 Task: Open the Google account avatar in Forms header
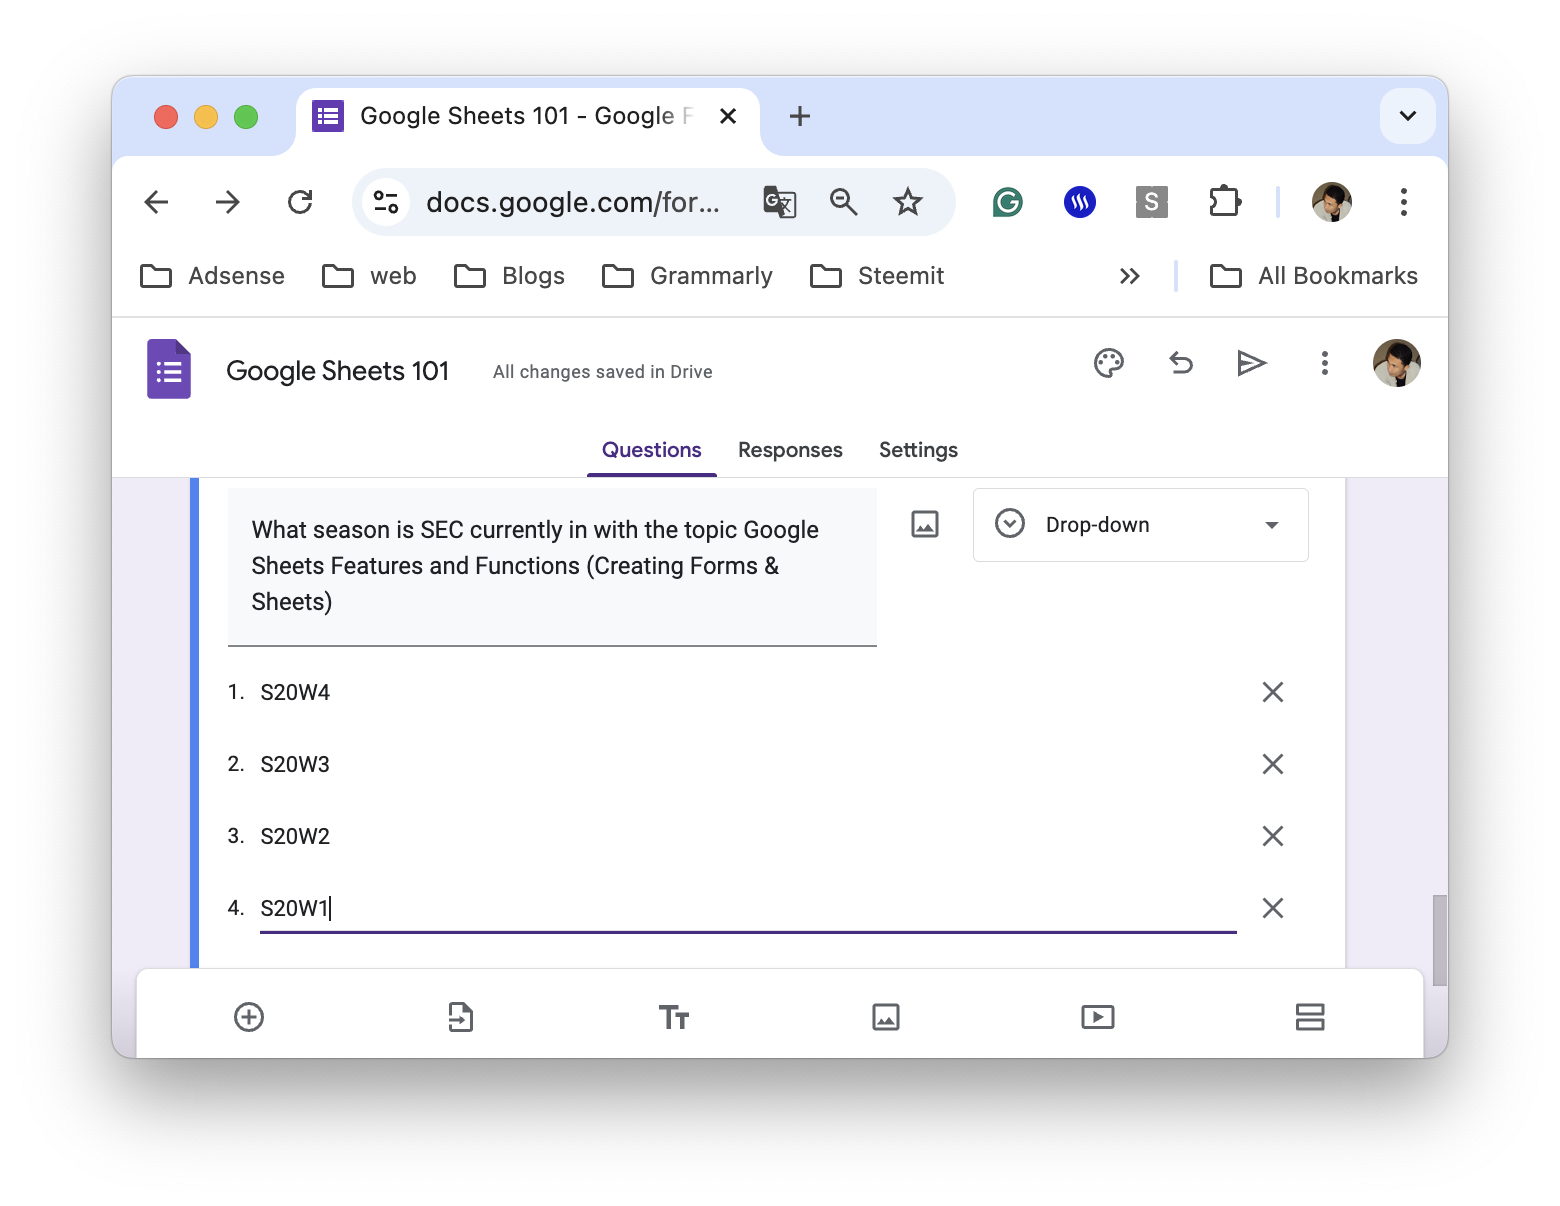1397,363
